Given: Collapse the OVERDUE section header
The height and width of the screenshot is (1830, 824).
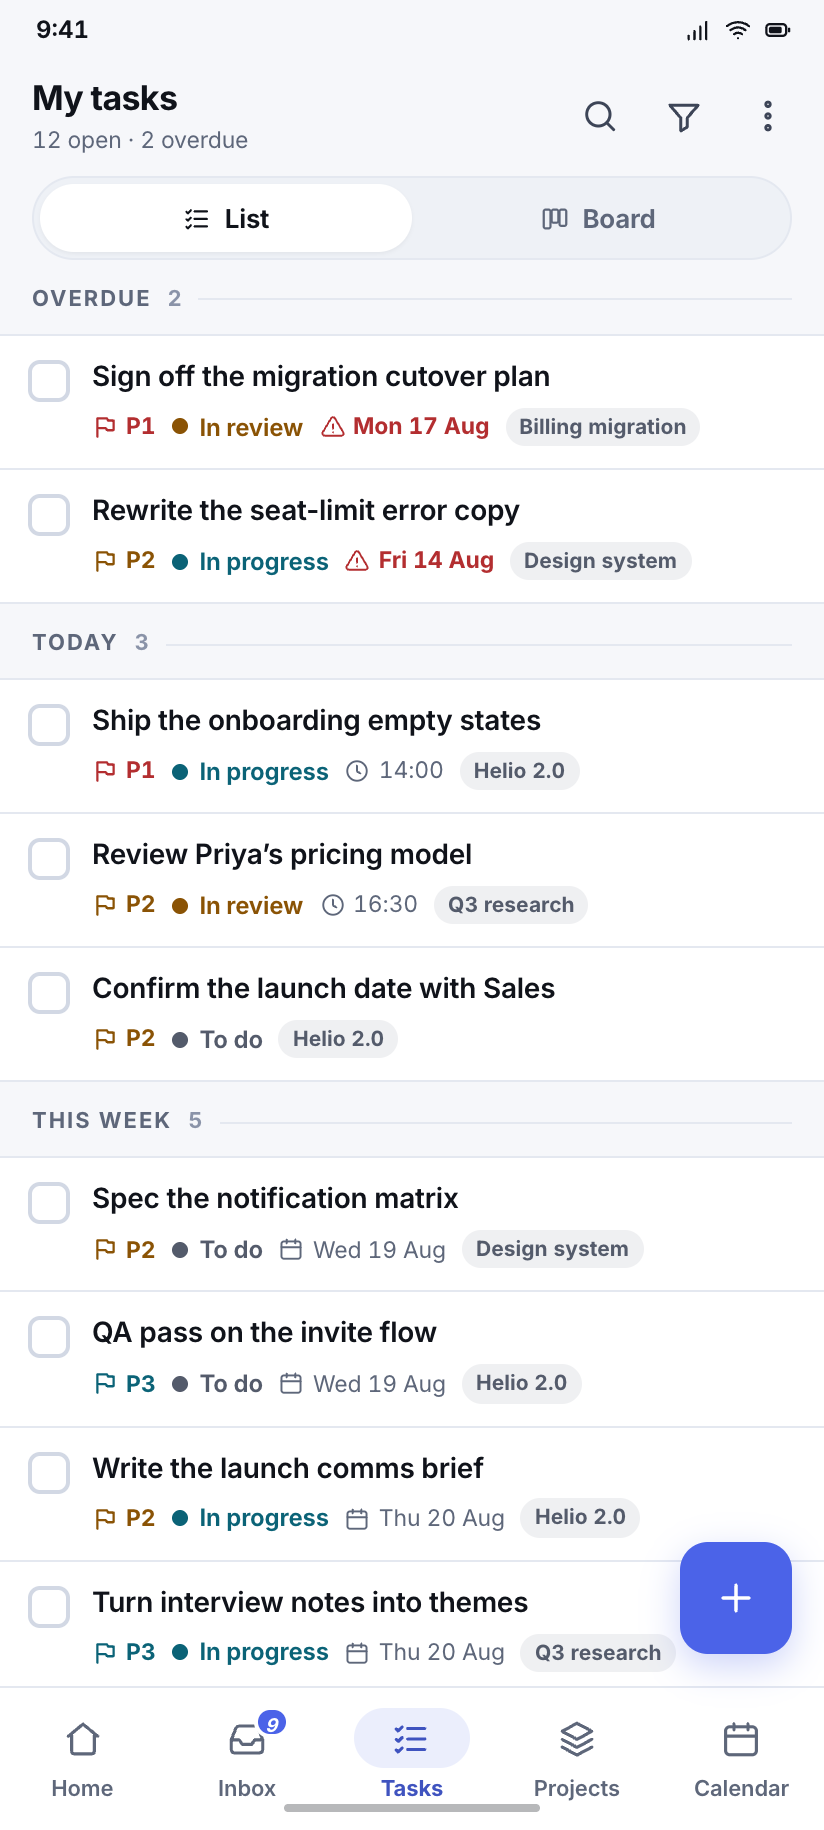Looking at the screenshot, I should (x=412, y=298).
